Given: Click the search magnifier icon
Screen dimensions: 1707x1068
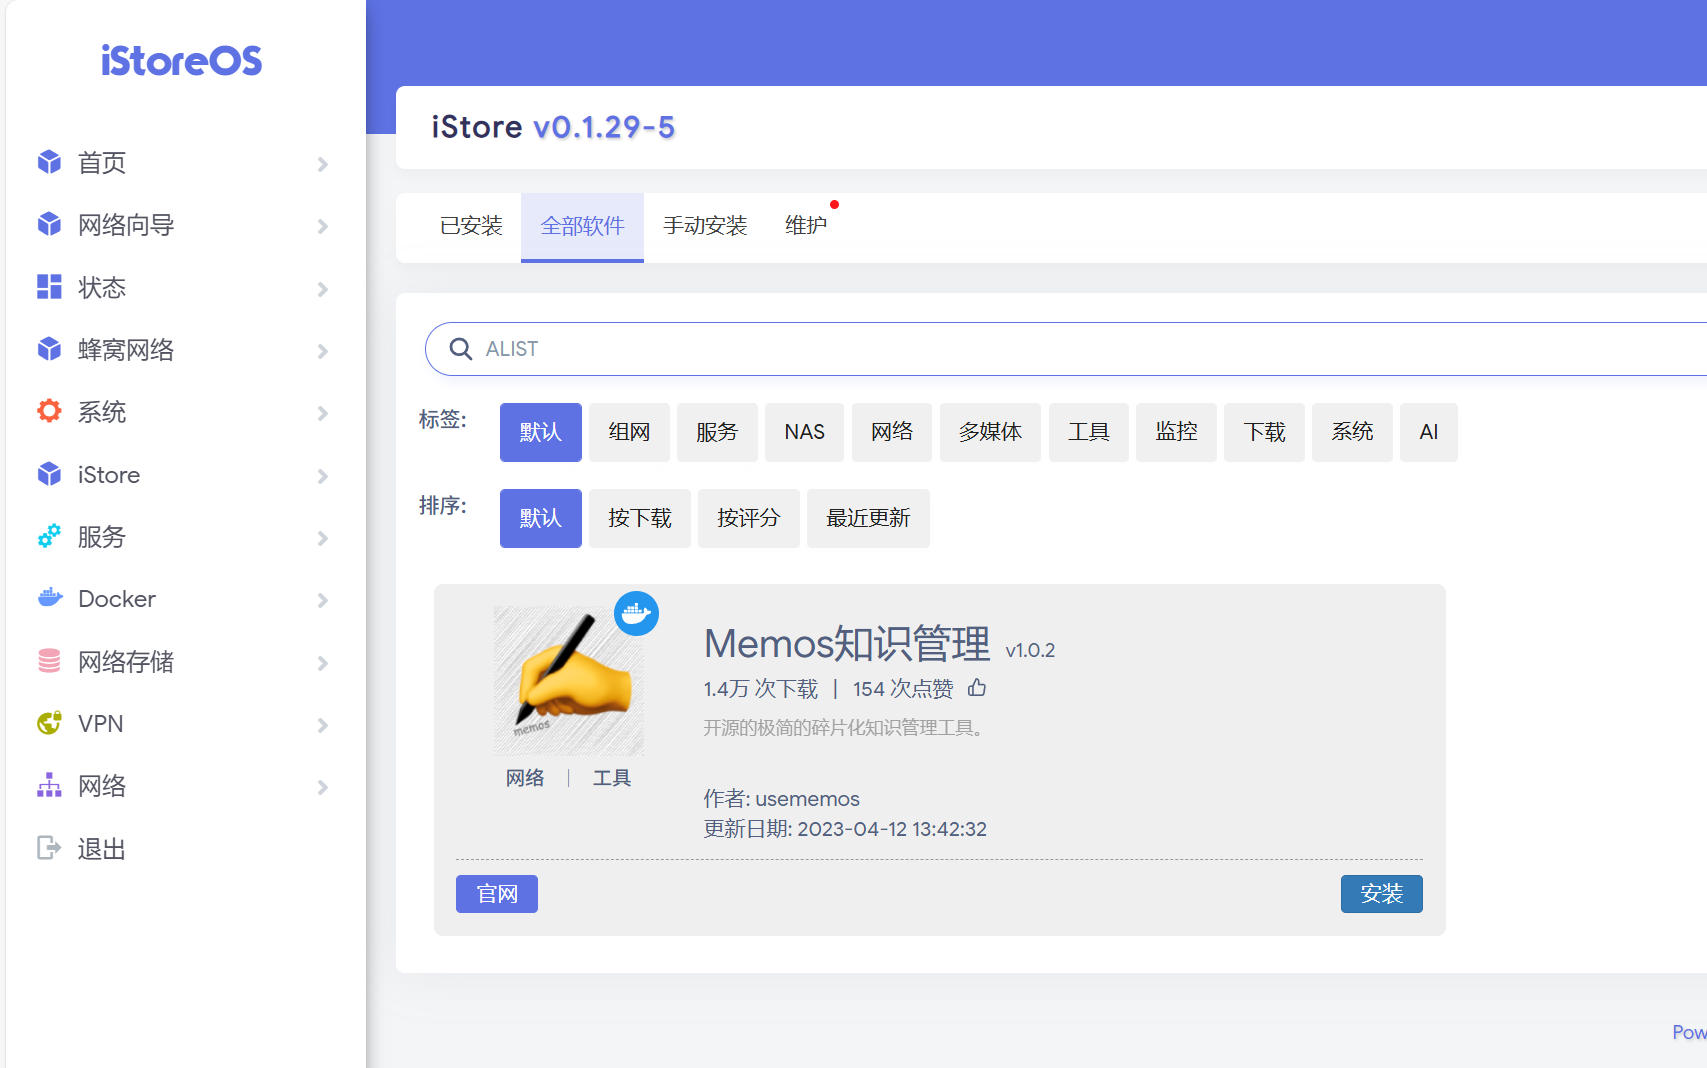Looking at the screenshot, I should [460, 349].
